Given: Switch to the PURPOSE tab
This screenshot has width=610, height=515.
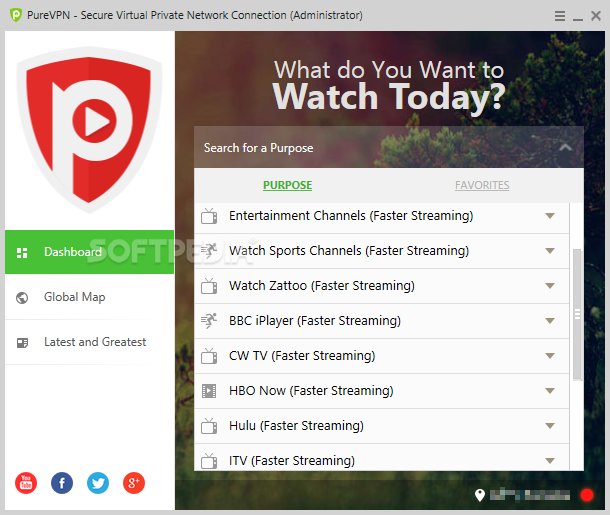Looking at the screenshot, I should tap(287, 185).
